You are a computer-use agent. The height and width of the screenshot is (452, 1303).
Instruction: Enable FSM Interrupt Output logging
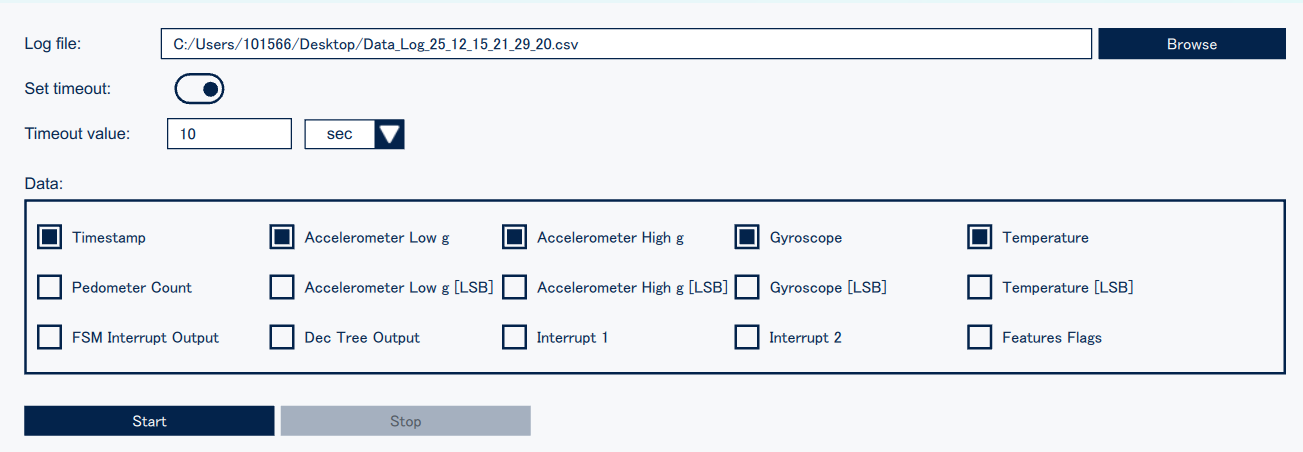[x=50, y=338]
